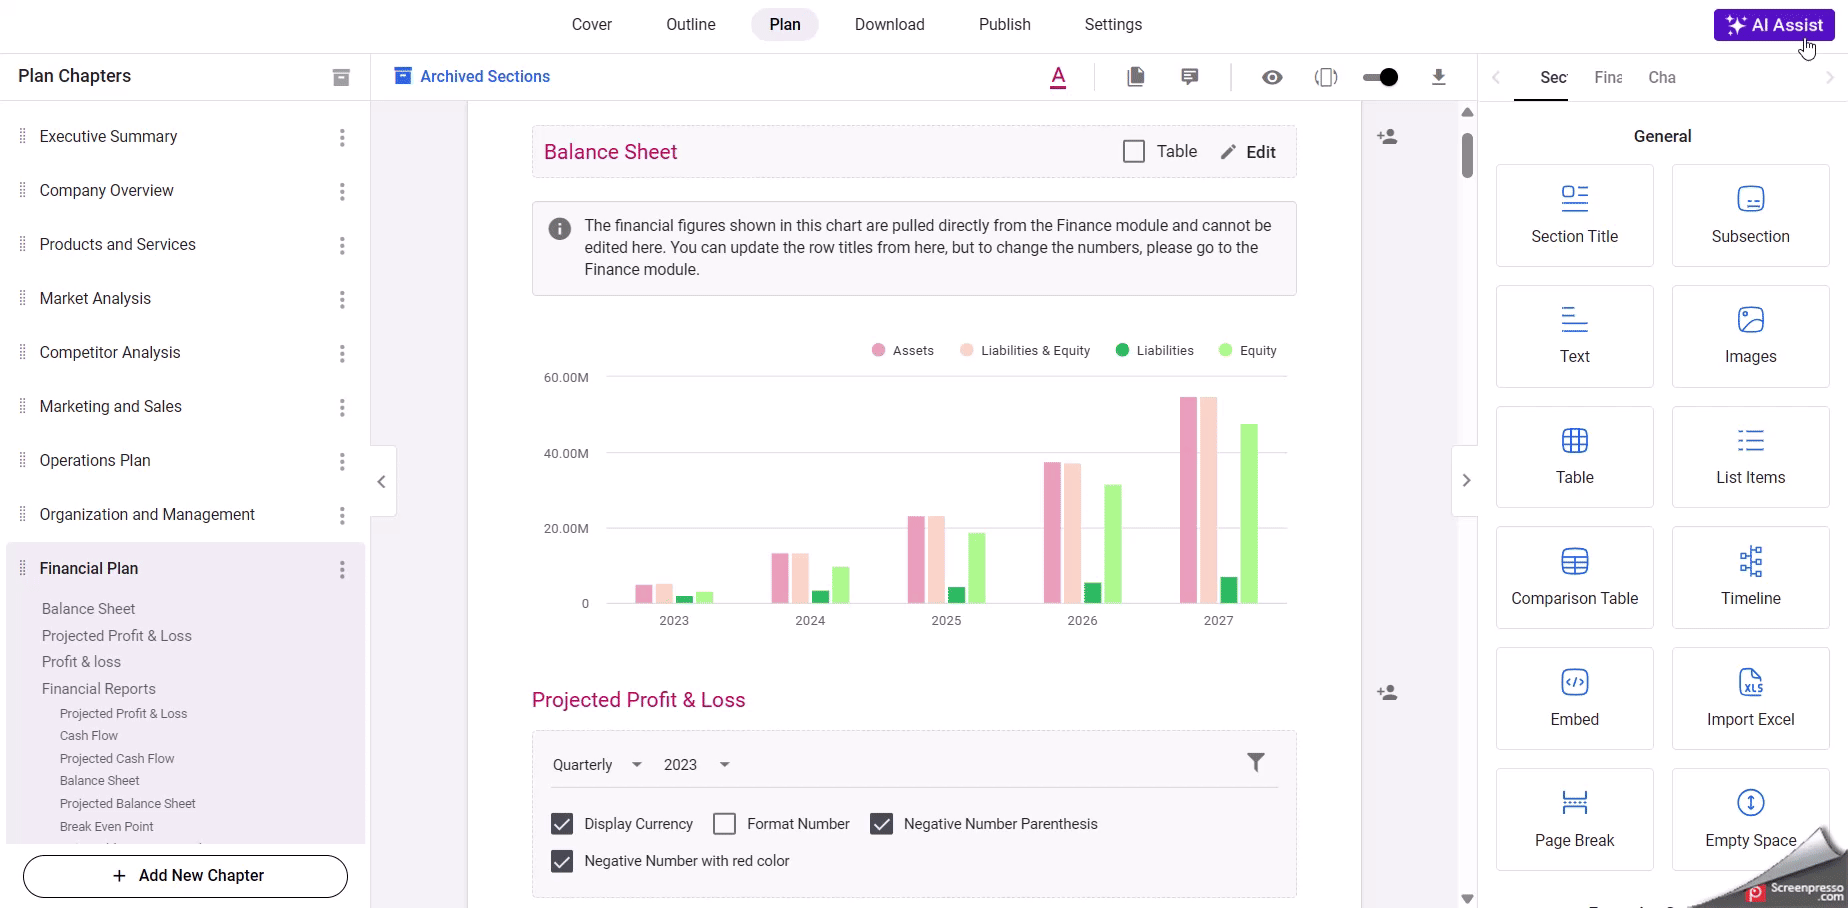Toggle Liabilities & Equity legend swatch
The height and width of the screenshot is (908, 1848).
[x=967, y=350]
